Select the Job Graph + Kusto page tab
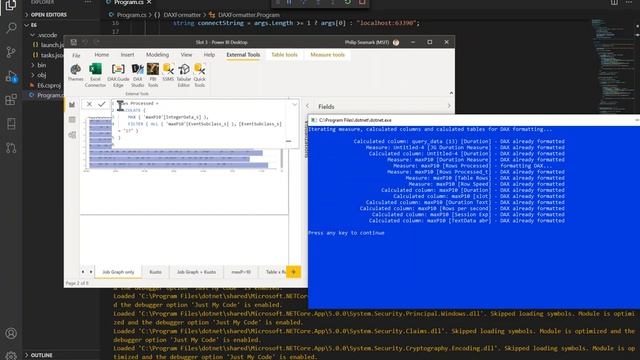The image size is (640, 360). click(x=196, y=272)
